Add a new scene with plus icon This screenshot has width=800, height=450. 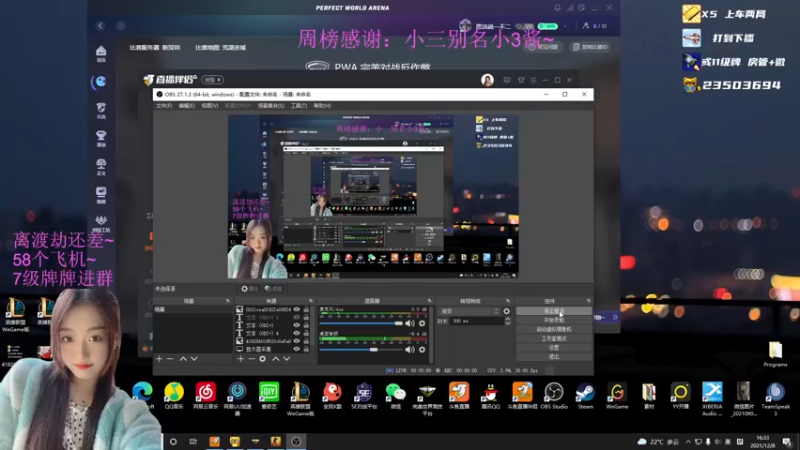(159, 359)
